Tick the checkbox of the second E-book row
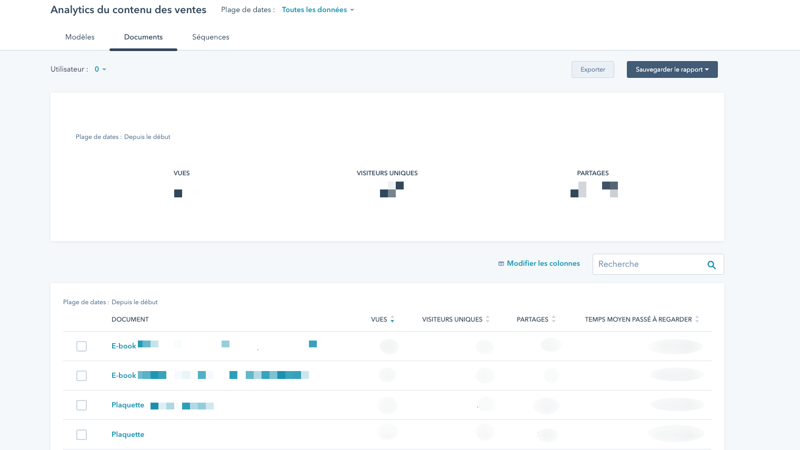Screen dimensions: 800x450 tap(82, 376)
